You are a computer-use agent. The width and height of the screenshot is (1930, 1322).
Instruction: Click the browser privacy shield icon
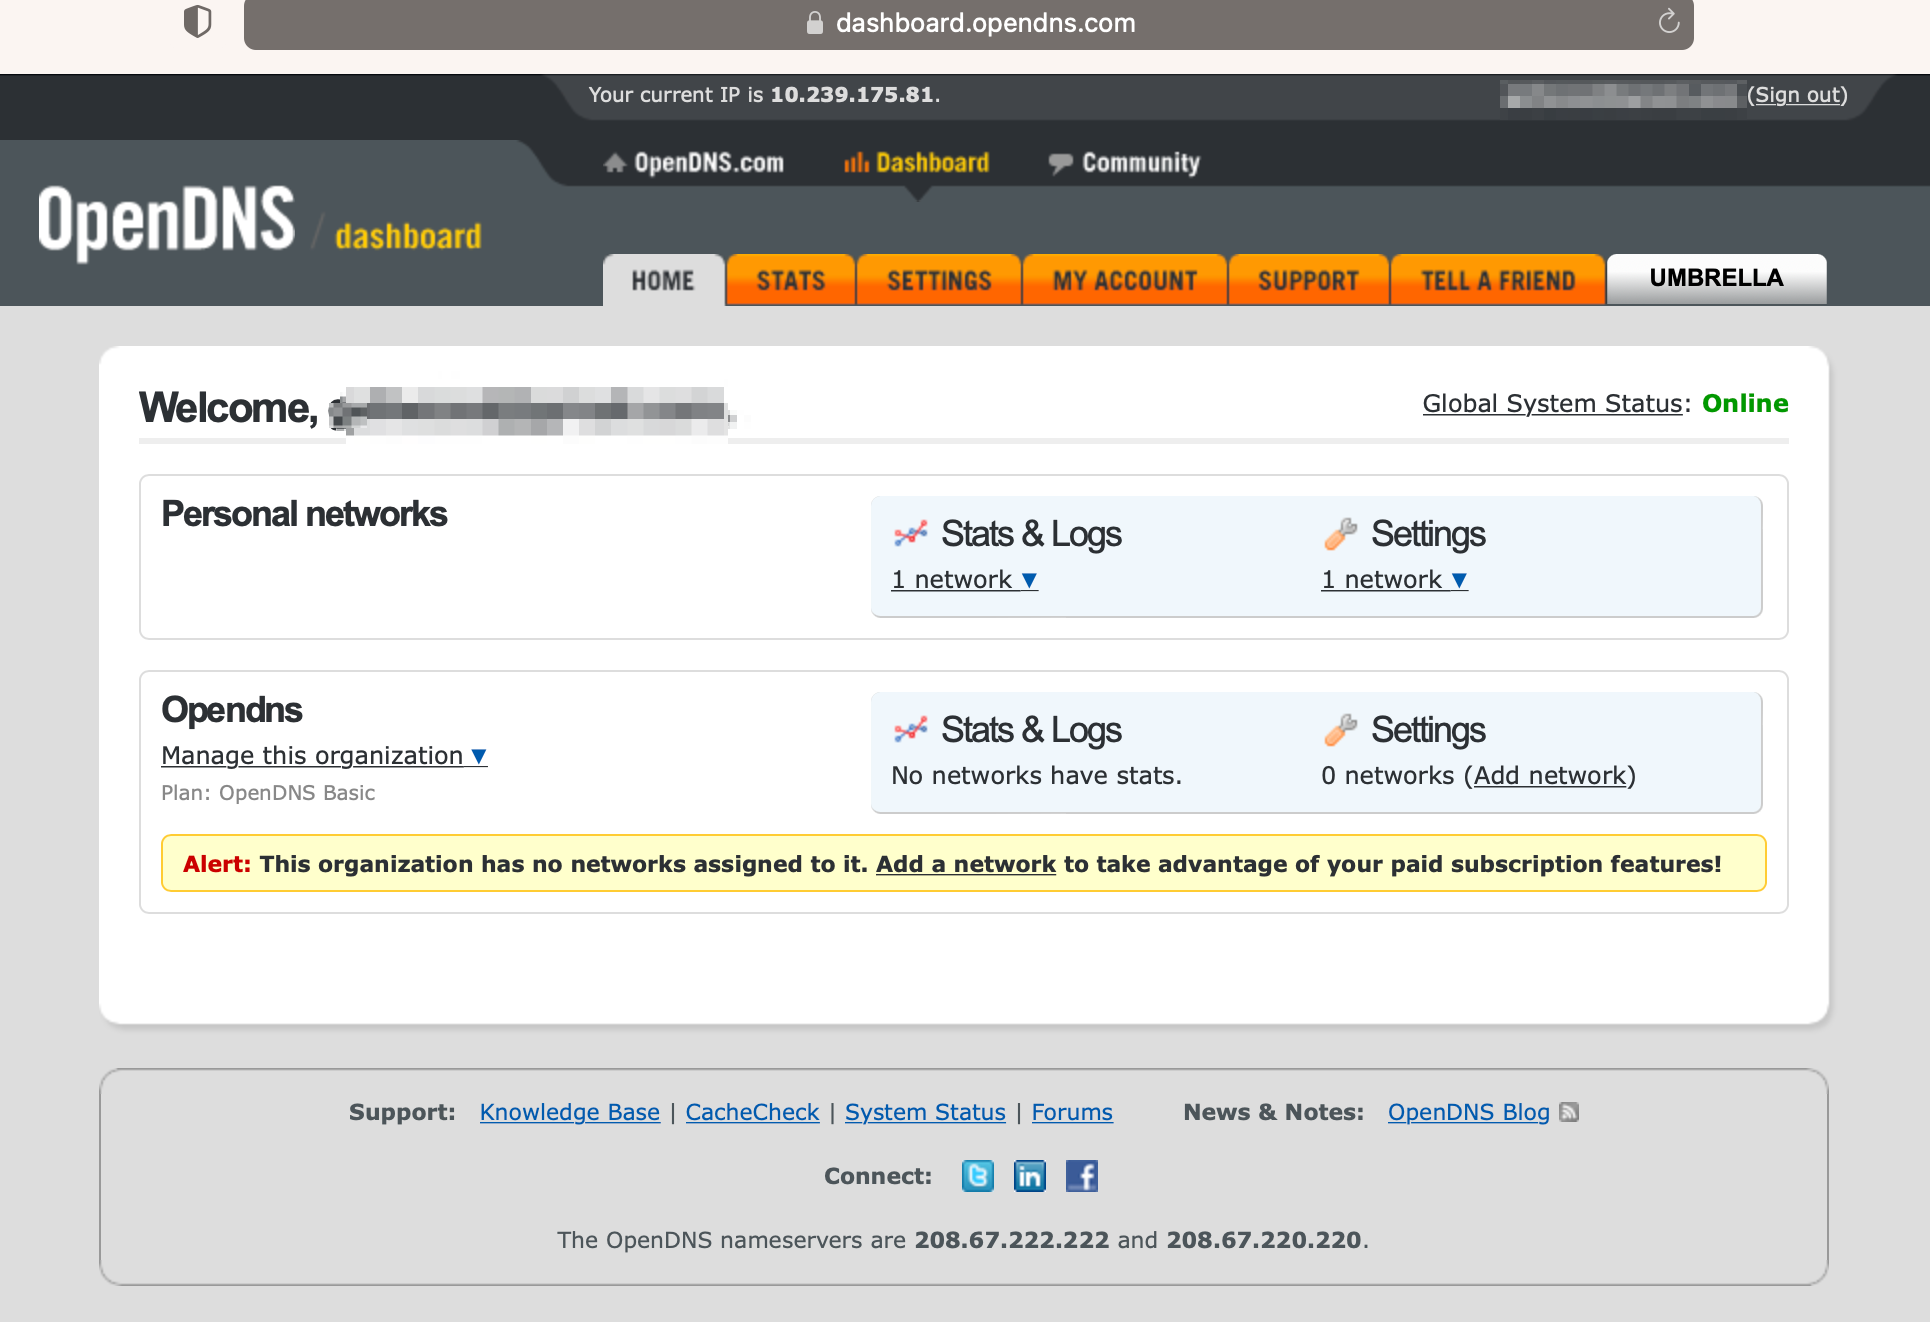coord(198,21)
